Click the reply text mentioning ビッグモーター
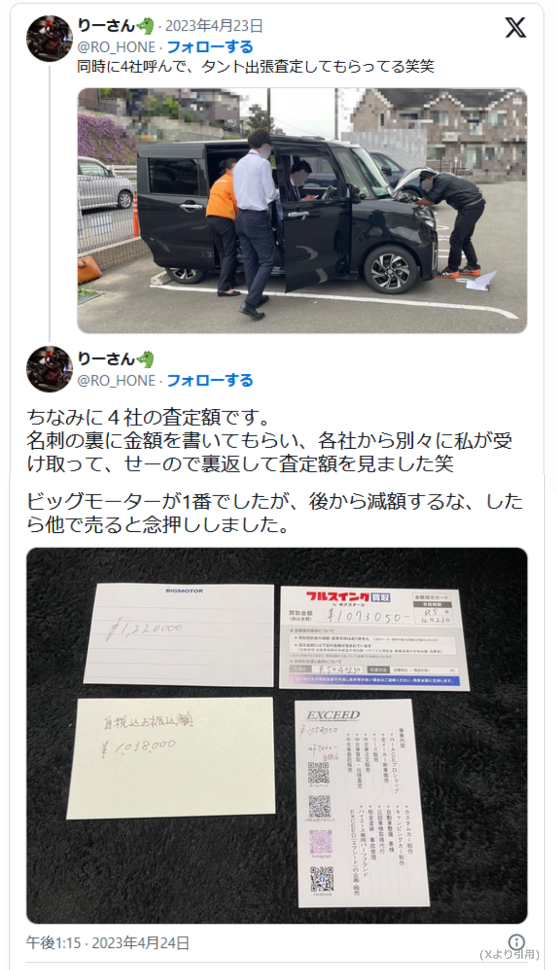558x970 pixels. click(x=274, y=513)
